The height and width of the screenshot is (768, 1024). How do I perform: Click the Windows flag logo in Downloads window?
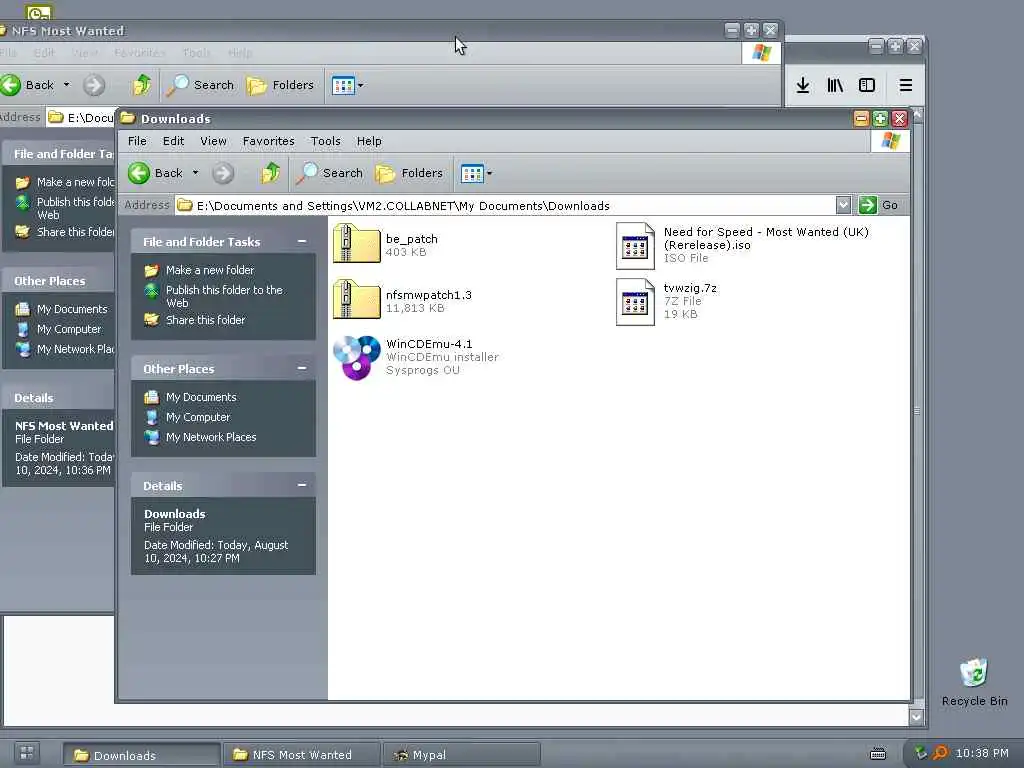tap(890, 140)
